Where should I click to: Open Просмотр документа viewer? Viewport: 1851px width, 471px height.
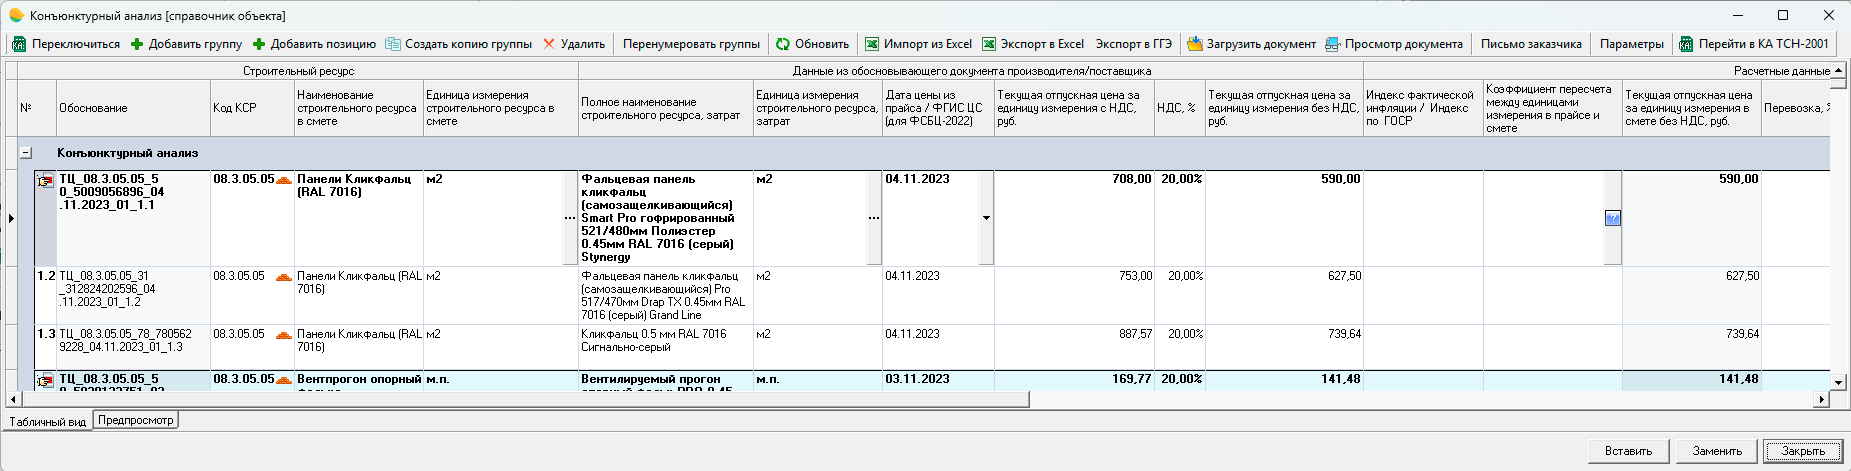pyautogui.click(x=1394, y=44)
